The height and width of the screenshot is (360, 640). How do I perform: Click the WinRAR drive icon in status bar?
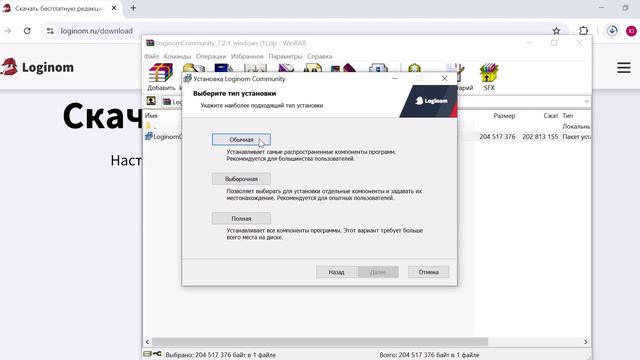point(148,354)
